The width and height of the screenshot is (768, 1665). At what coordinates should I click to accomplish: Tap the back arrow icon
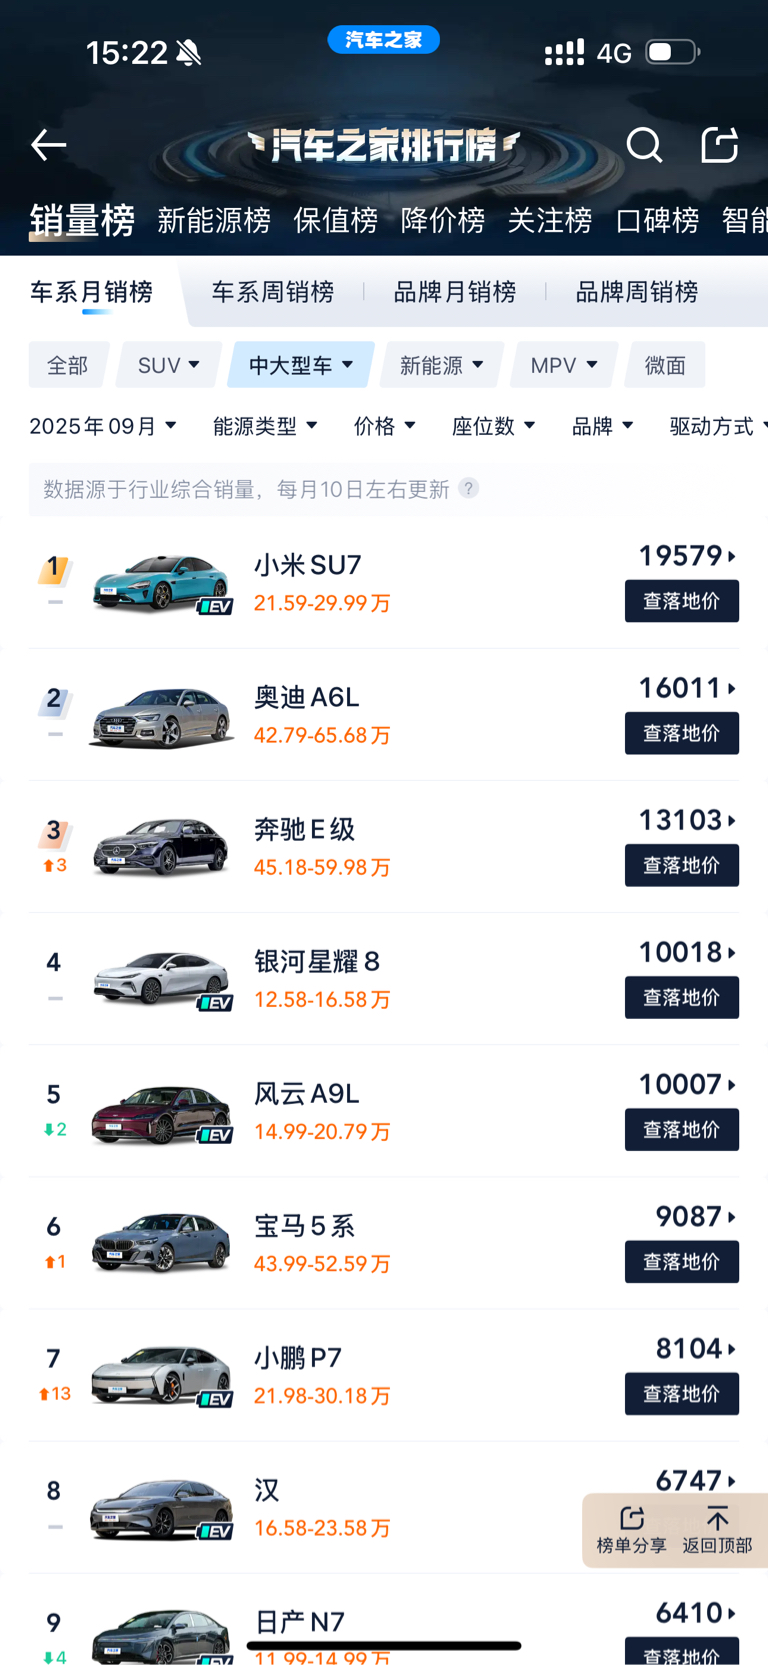[48, 146]
